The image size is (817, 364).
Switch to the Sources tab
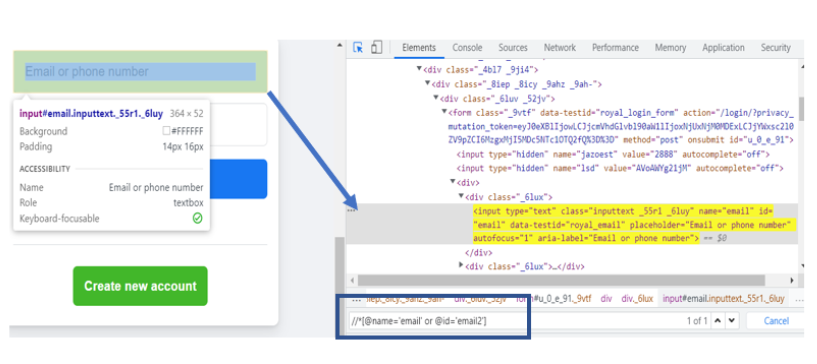[513, 47]
